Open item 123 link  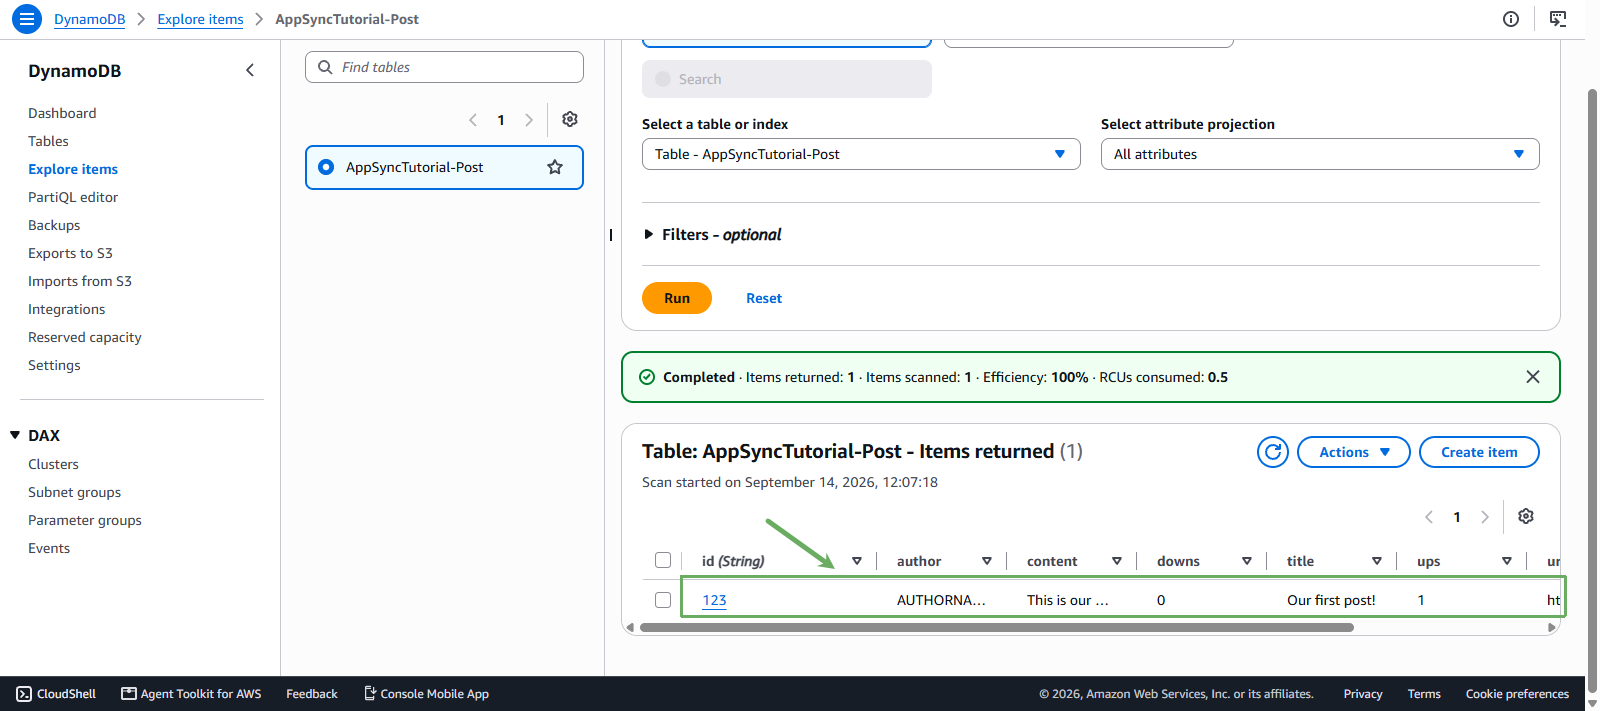pos(714,600)
